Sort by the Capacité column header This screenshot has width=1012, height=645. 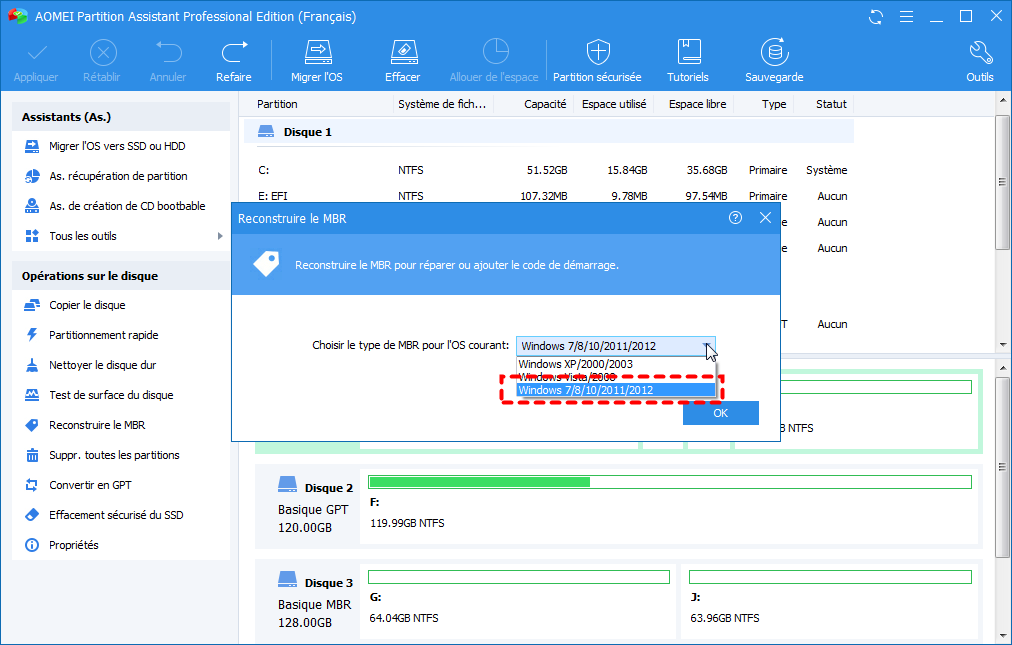(x=545, y=104)
